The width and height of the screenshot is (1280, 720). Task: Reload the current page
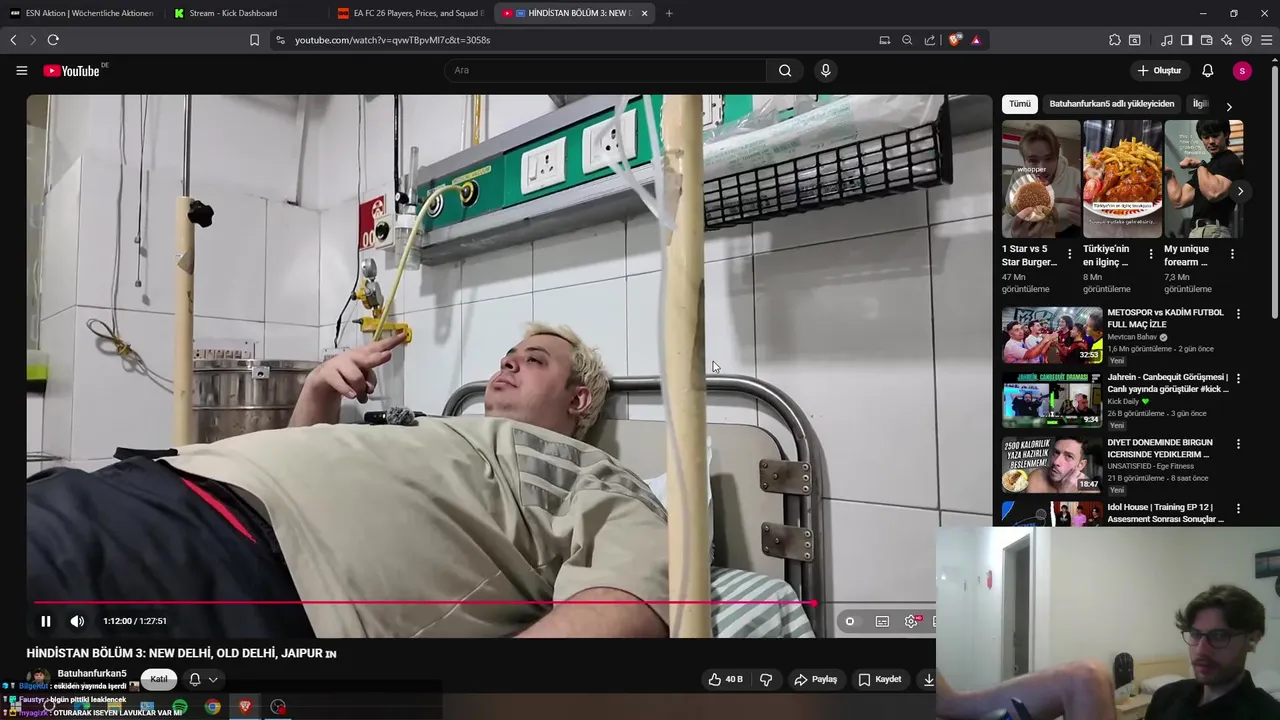coord(53,40)
